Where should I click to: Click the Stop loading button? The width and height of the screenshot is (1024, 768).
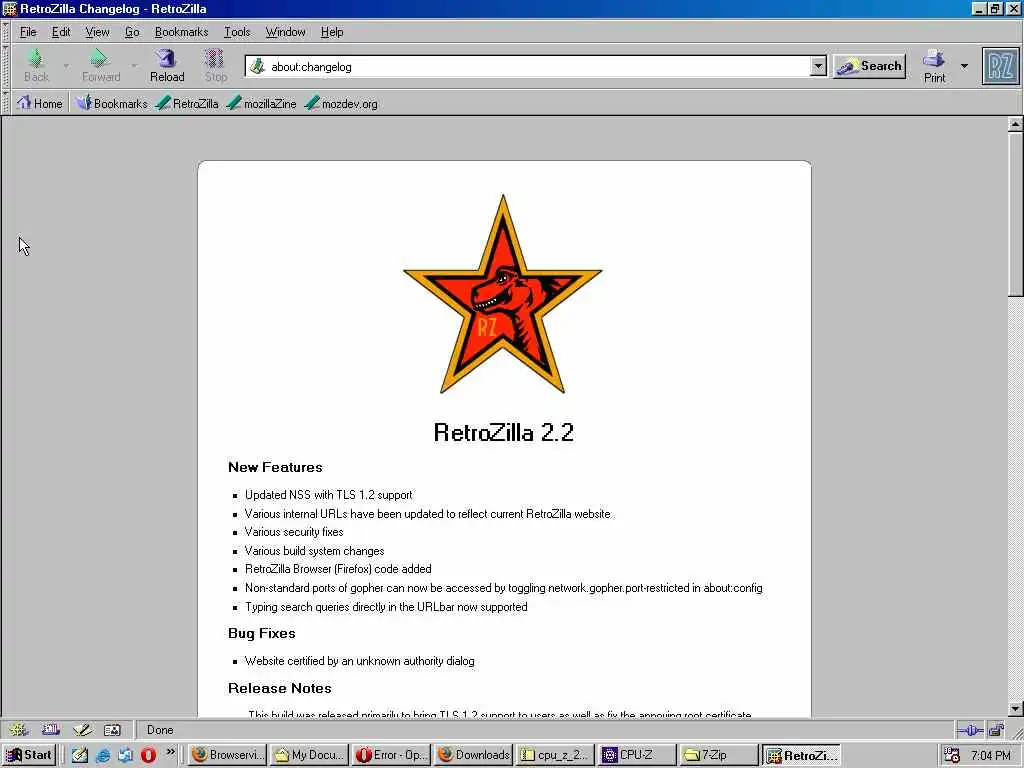tap(216, 66)
